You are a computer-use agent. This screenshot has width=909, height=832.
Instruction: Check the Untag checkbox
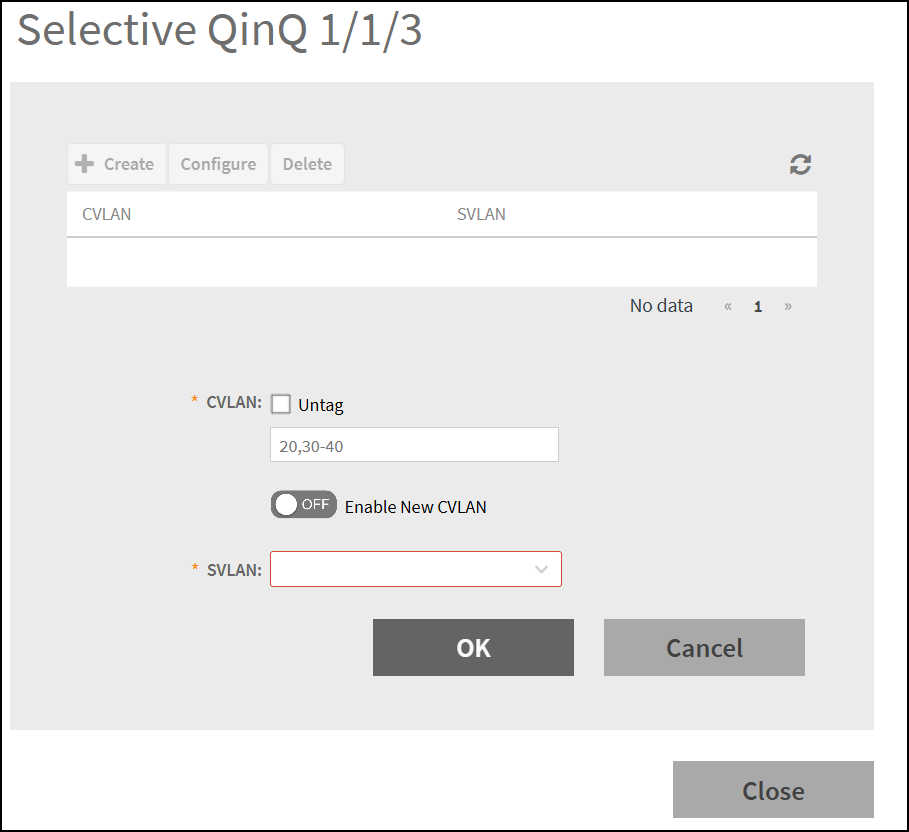(281, 404)
